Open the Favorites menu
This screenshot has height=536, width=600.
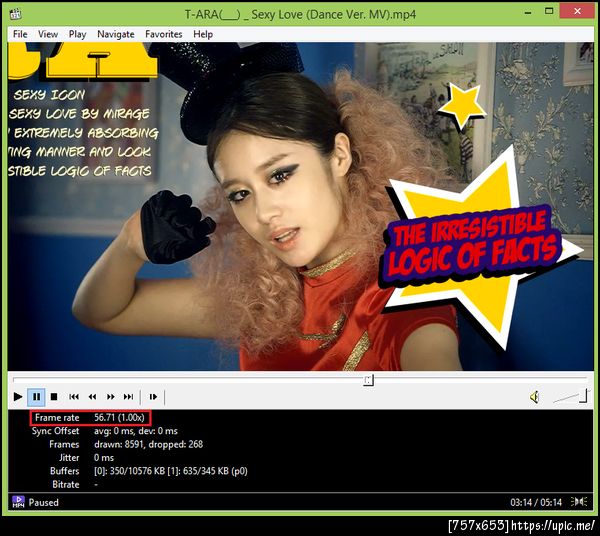pyautogui.click(x=163, y=34)
